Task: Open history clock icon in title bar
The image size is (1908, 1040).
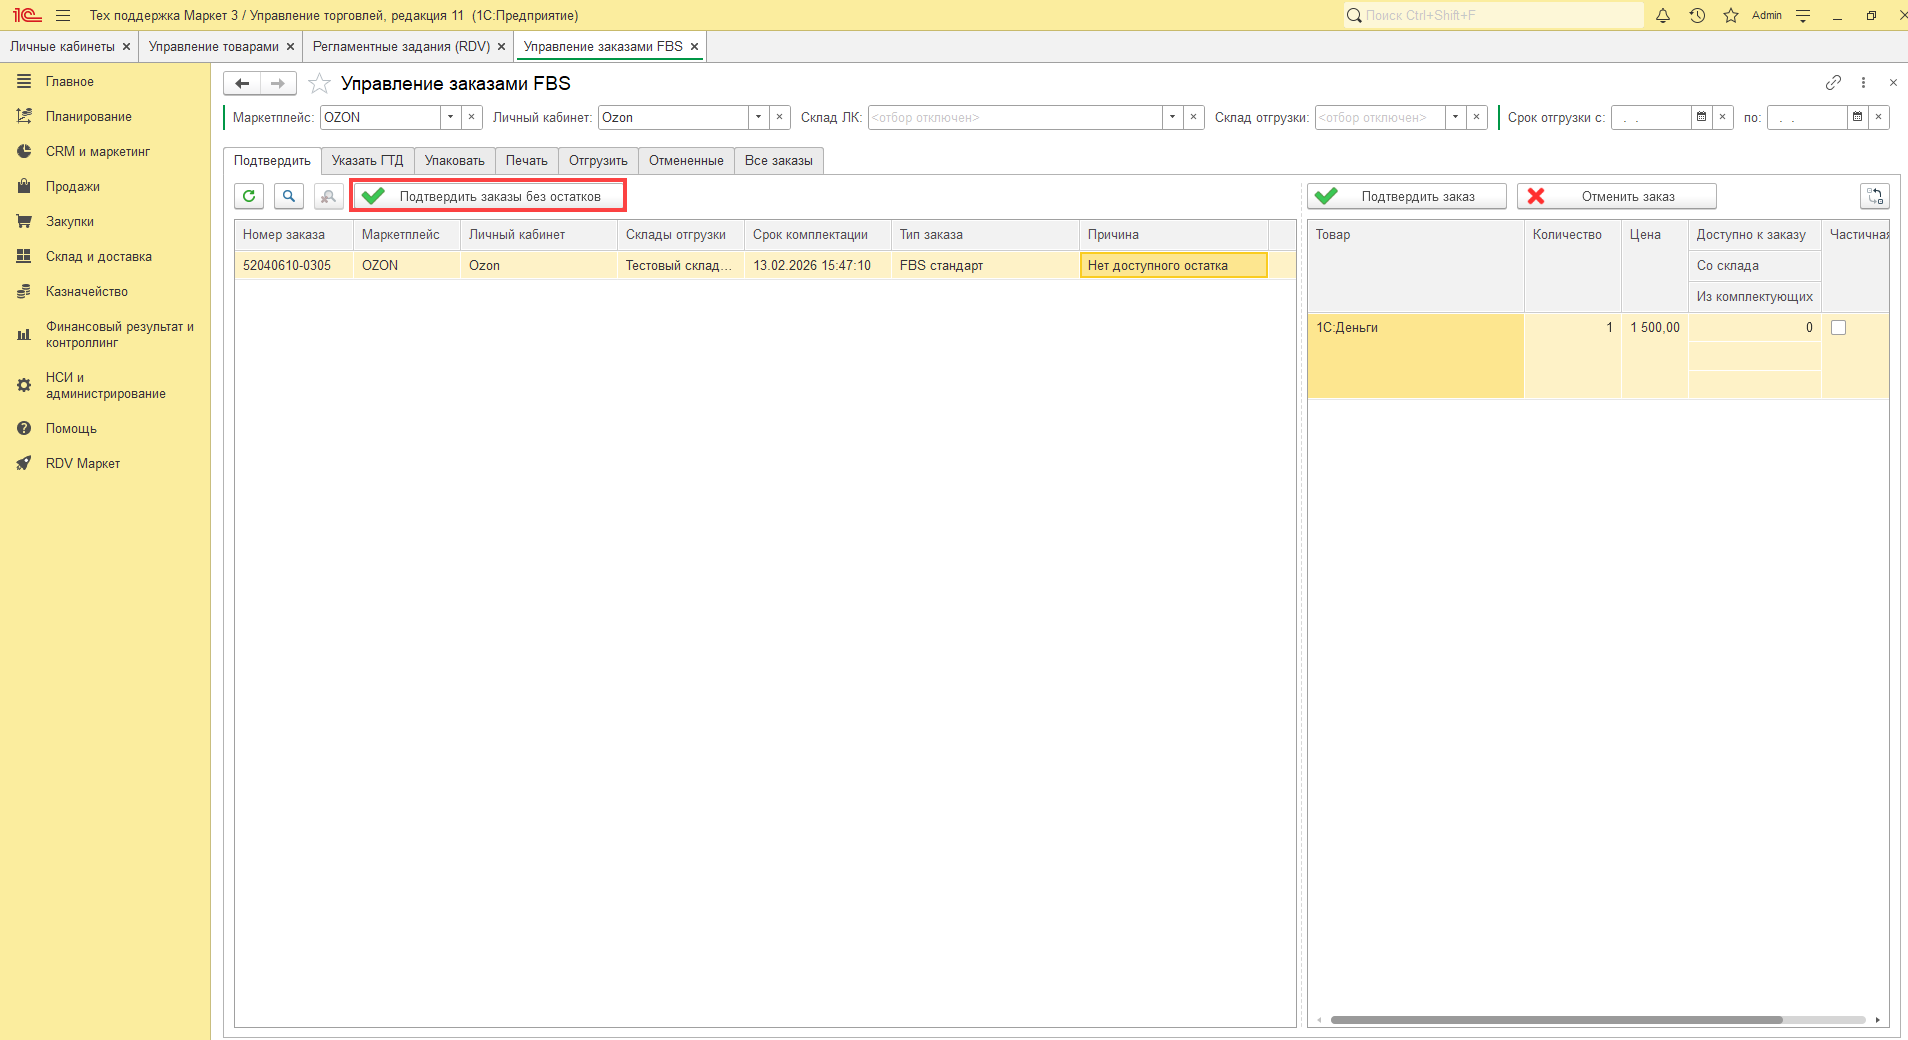Action: [1697, 15]
